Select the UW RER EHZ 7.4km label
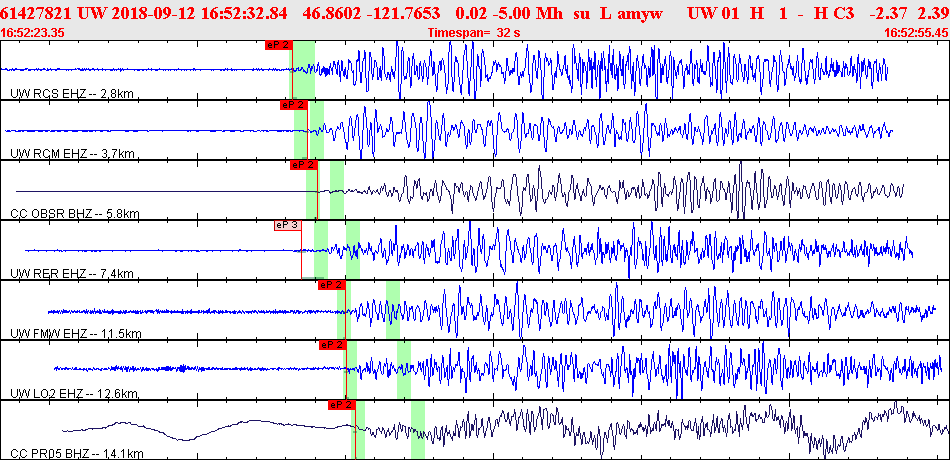The image size is (950, 460). 71,273
